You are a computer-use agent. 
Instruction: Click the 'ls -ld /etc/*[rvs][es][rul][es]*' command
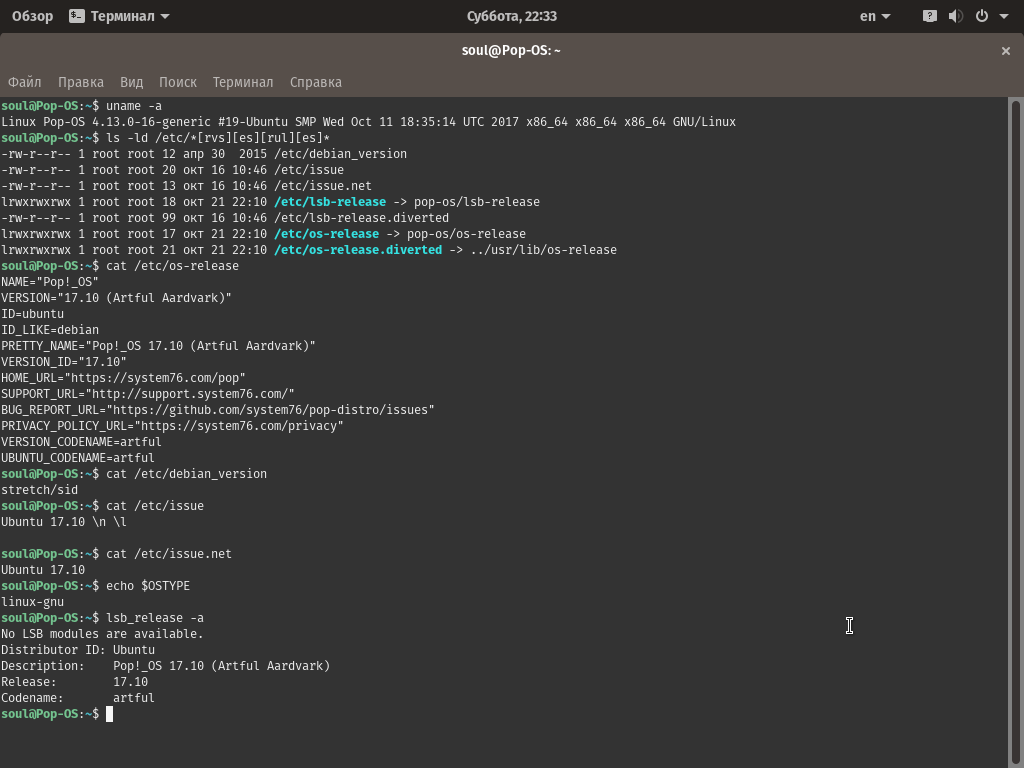pyautogui.click(x=165, y=138)
